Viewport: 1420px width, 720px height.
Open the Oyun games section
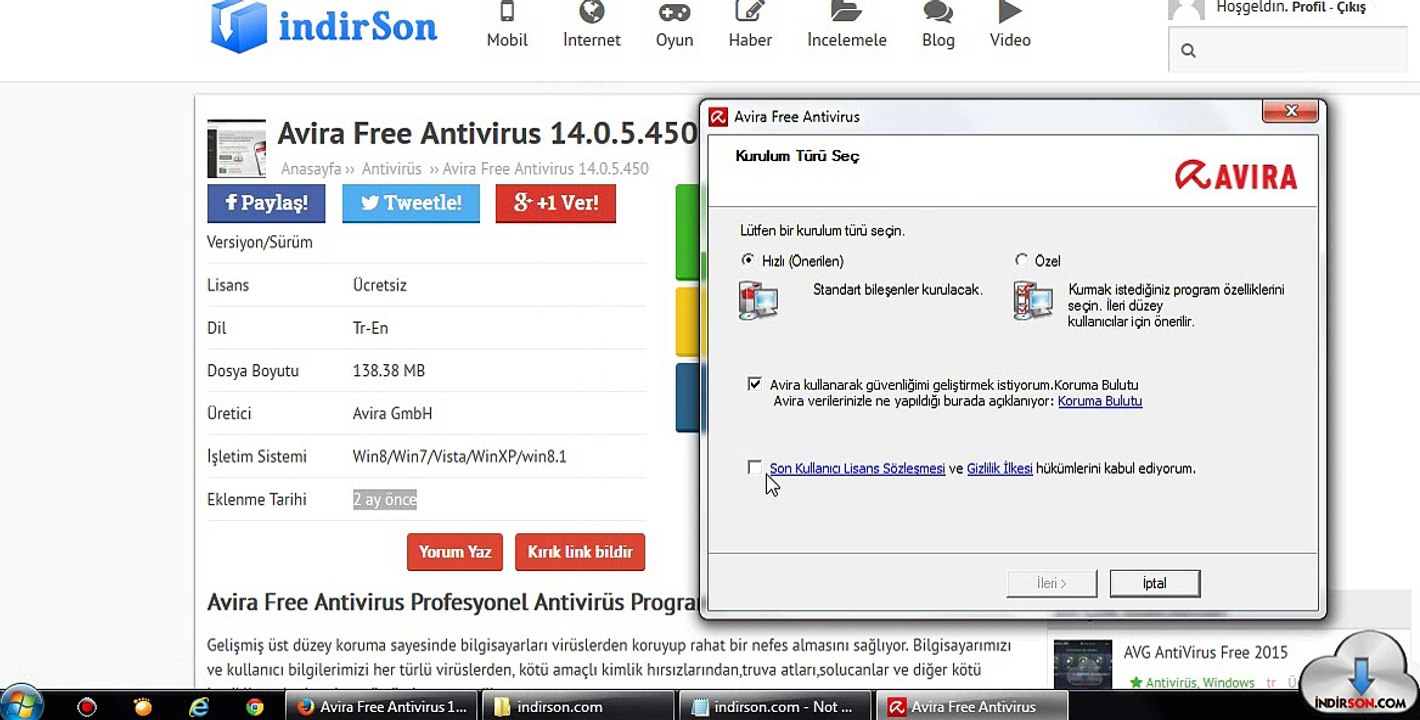[674, 26]
